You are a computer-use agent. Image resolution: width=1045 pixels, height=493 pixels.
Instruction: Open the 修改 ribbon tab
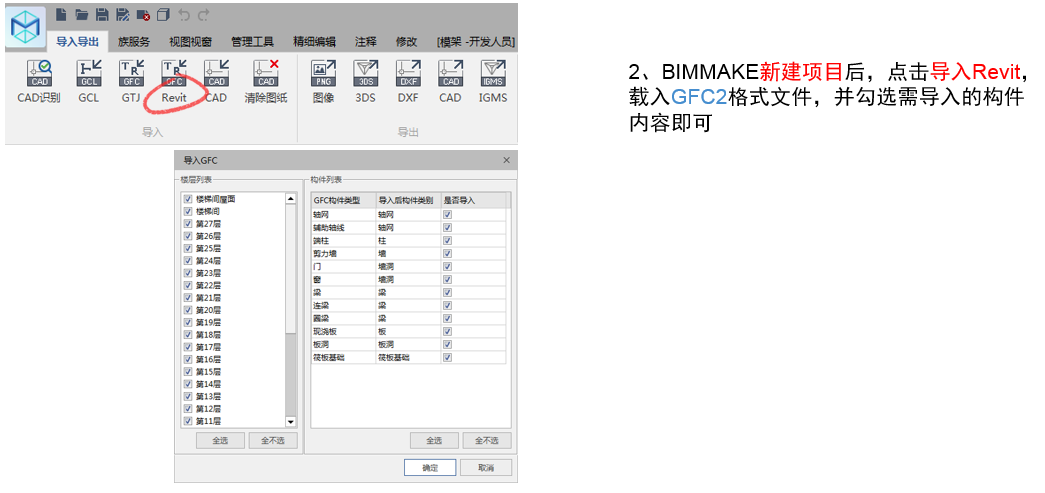click(407, 41)
